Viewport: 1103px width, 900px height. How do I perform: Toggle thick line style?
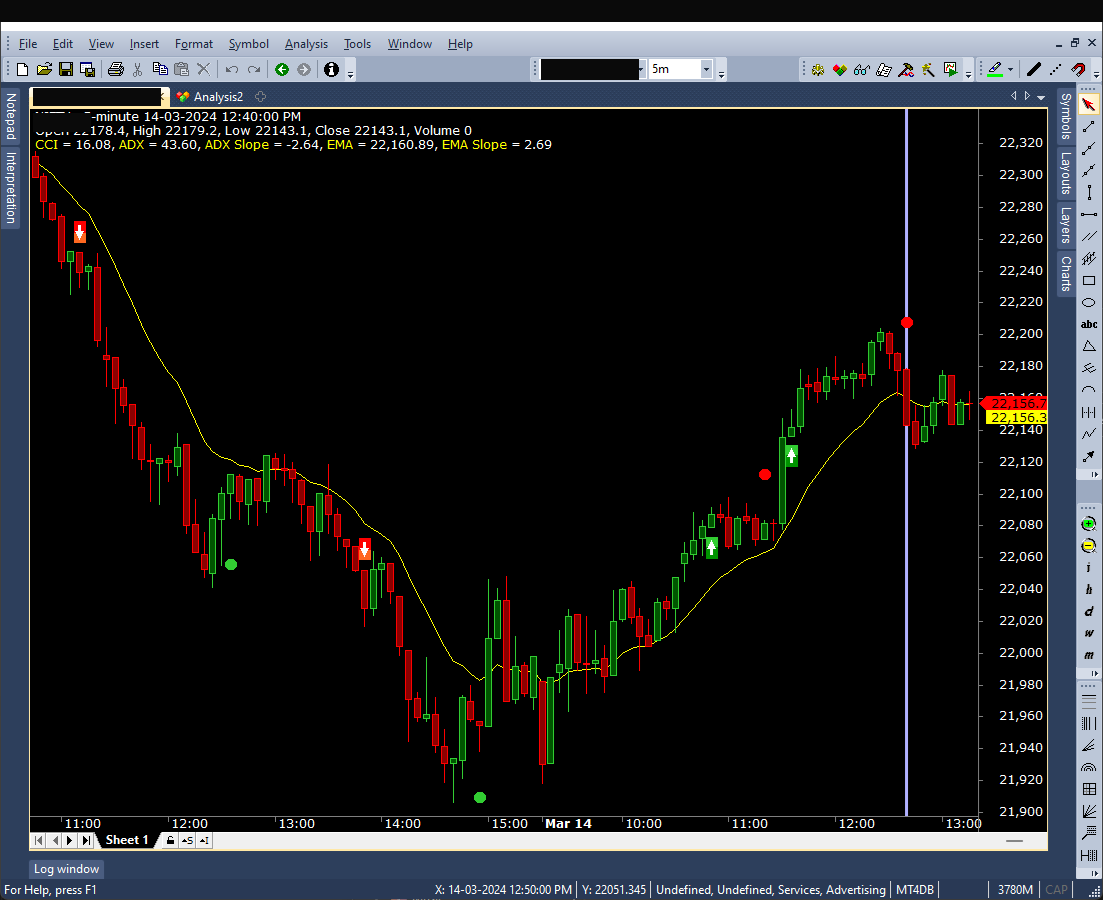tap(1033, 69)
